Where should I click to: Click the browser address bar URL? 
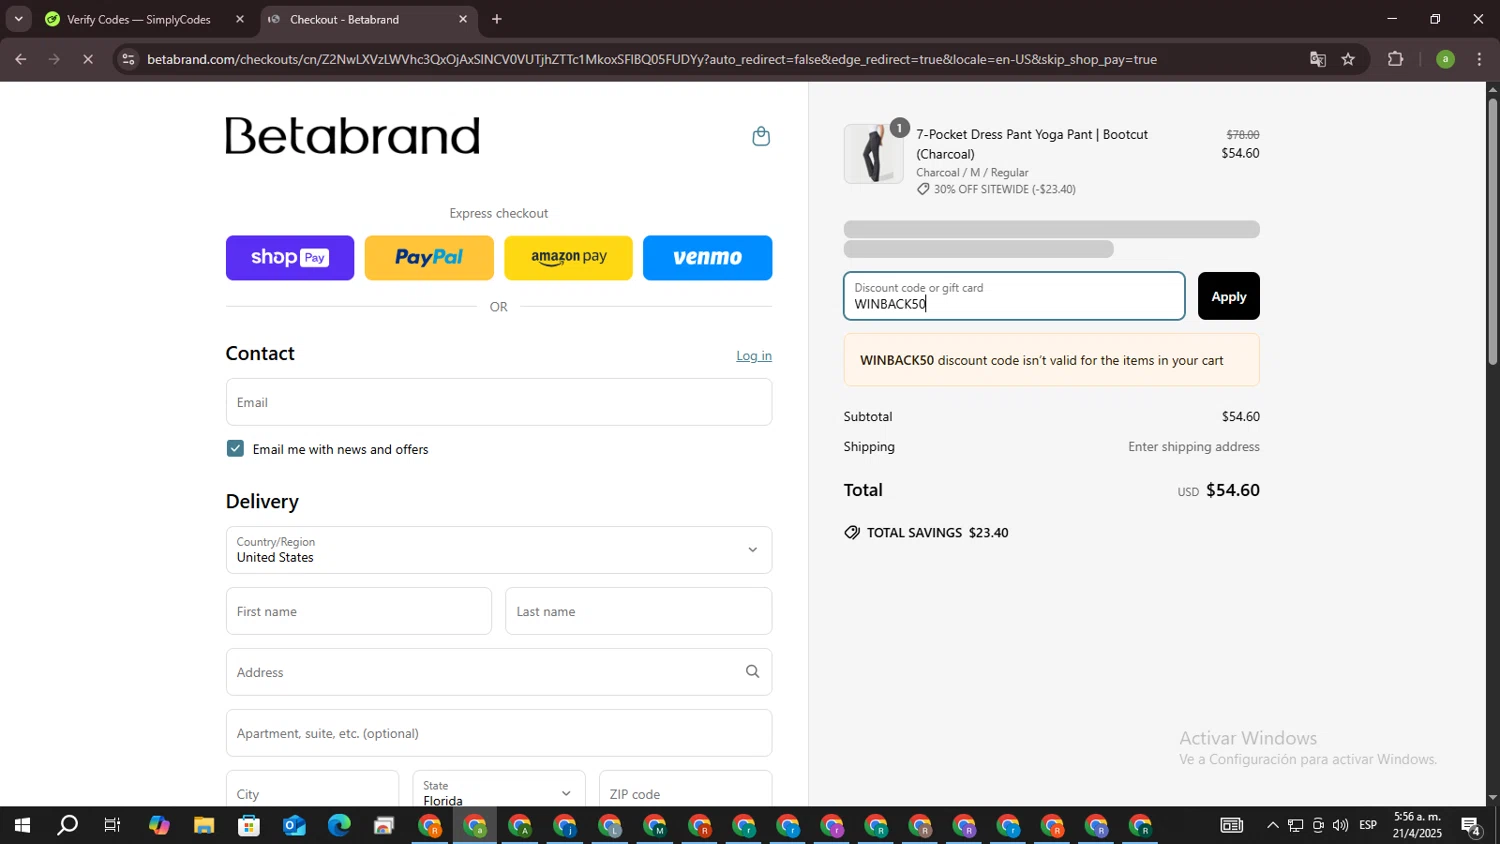[652, 59]
